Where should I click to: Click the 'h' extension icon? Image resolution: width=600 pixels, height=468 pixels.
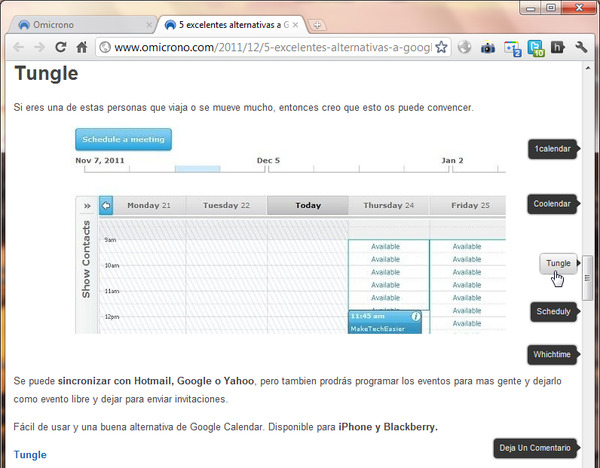[558, 47]
